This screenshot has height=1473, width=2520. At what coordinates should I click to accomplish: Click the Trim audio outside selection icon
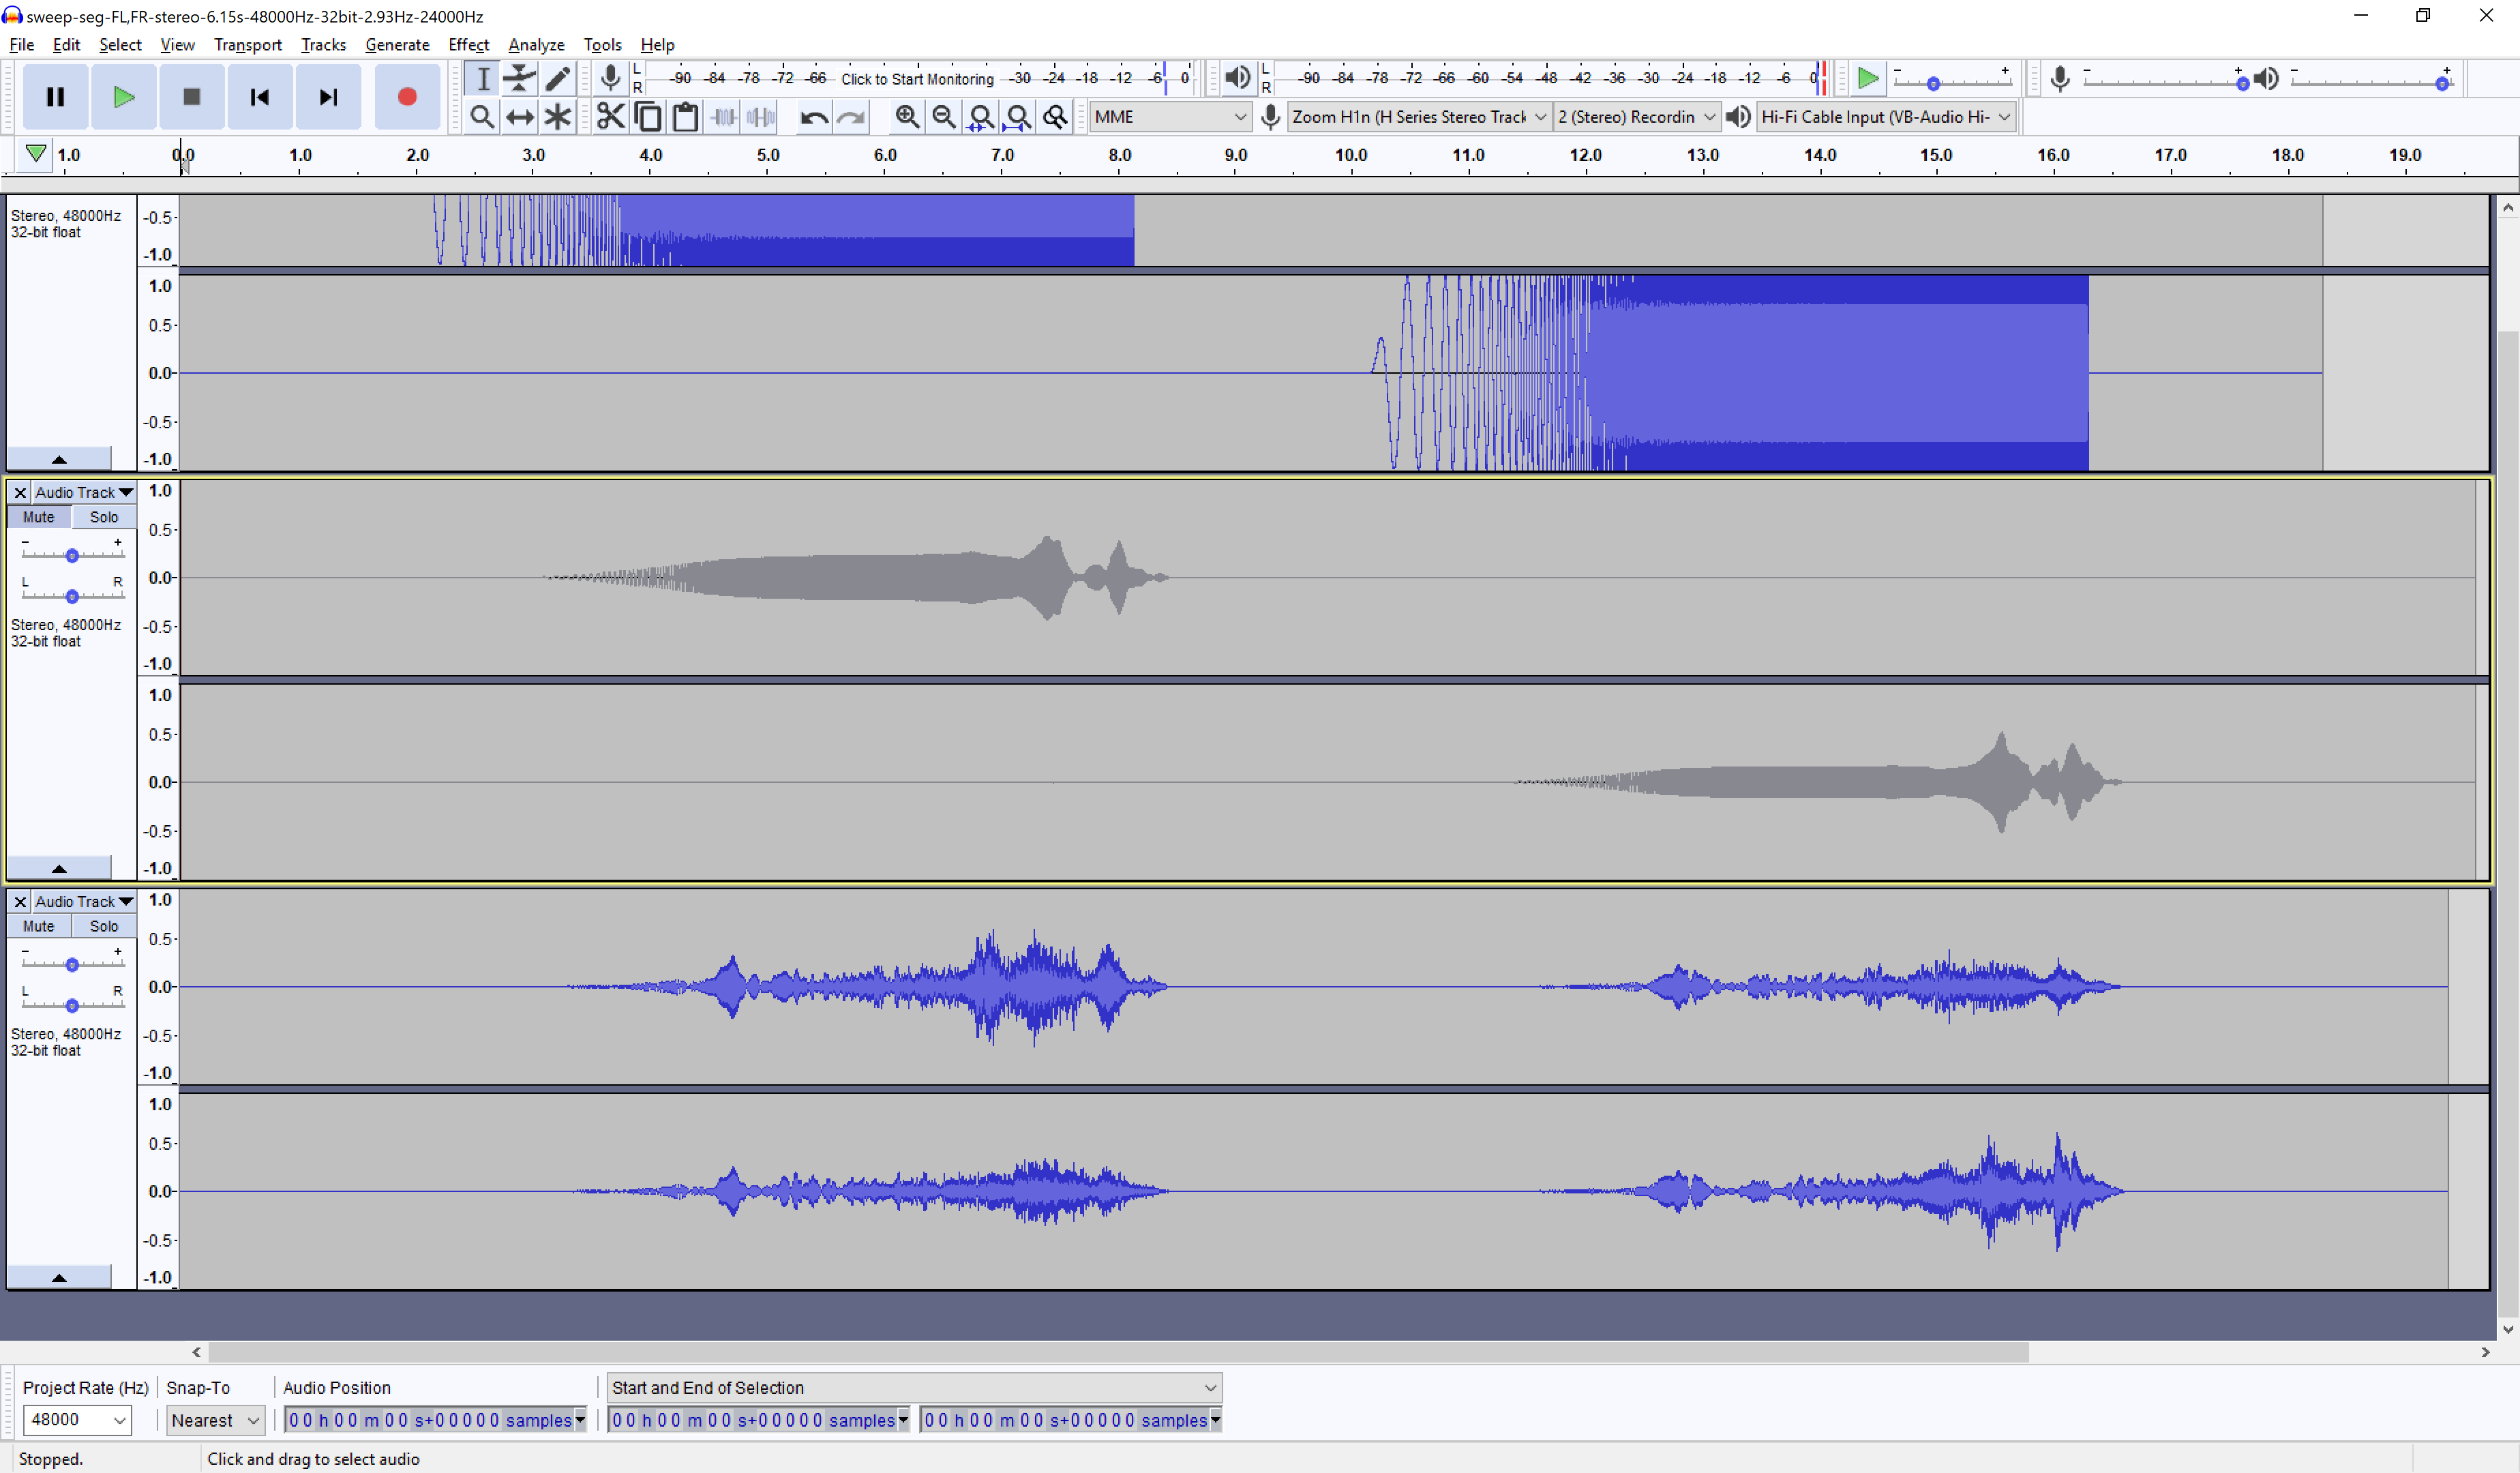[723, 117]
